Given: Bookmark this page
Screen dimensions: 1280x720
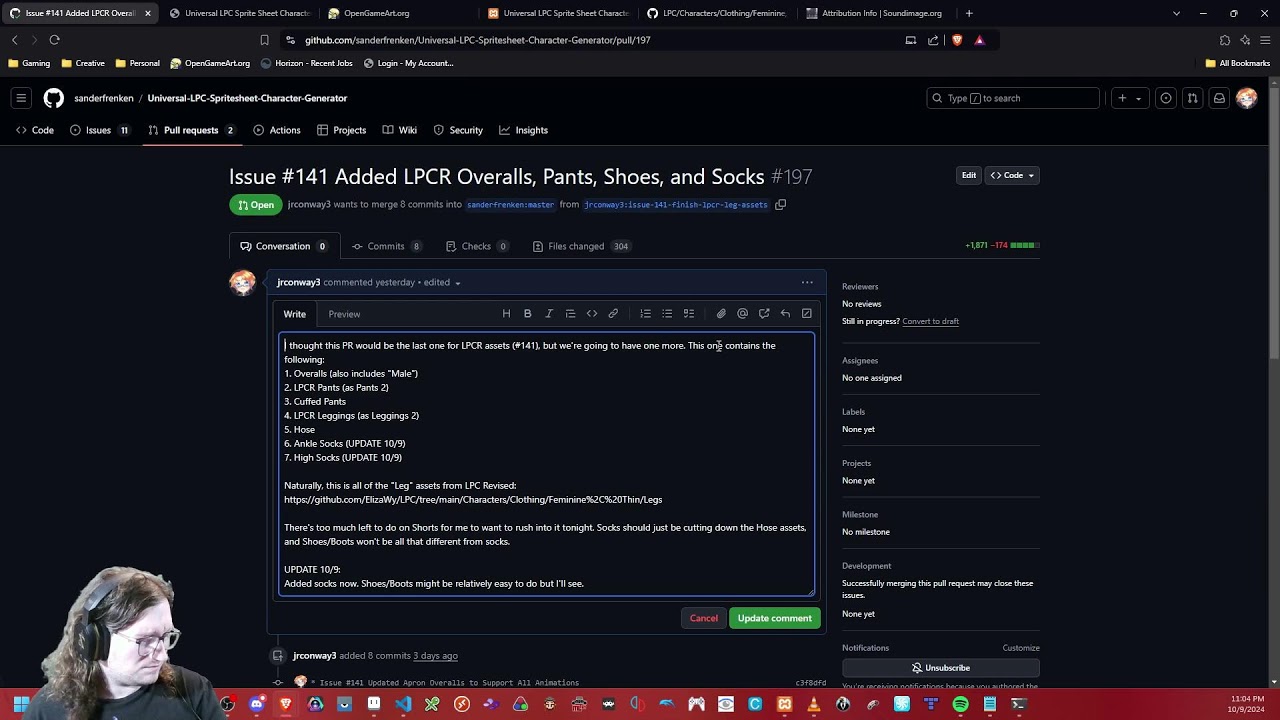Looking at the screenshot, I should point(264,40).
